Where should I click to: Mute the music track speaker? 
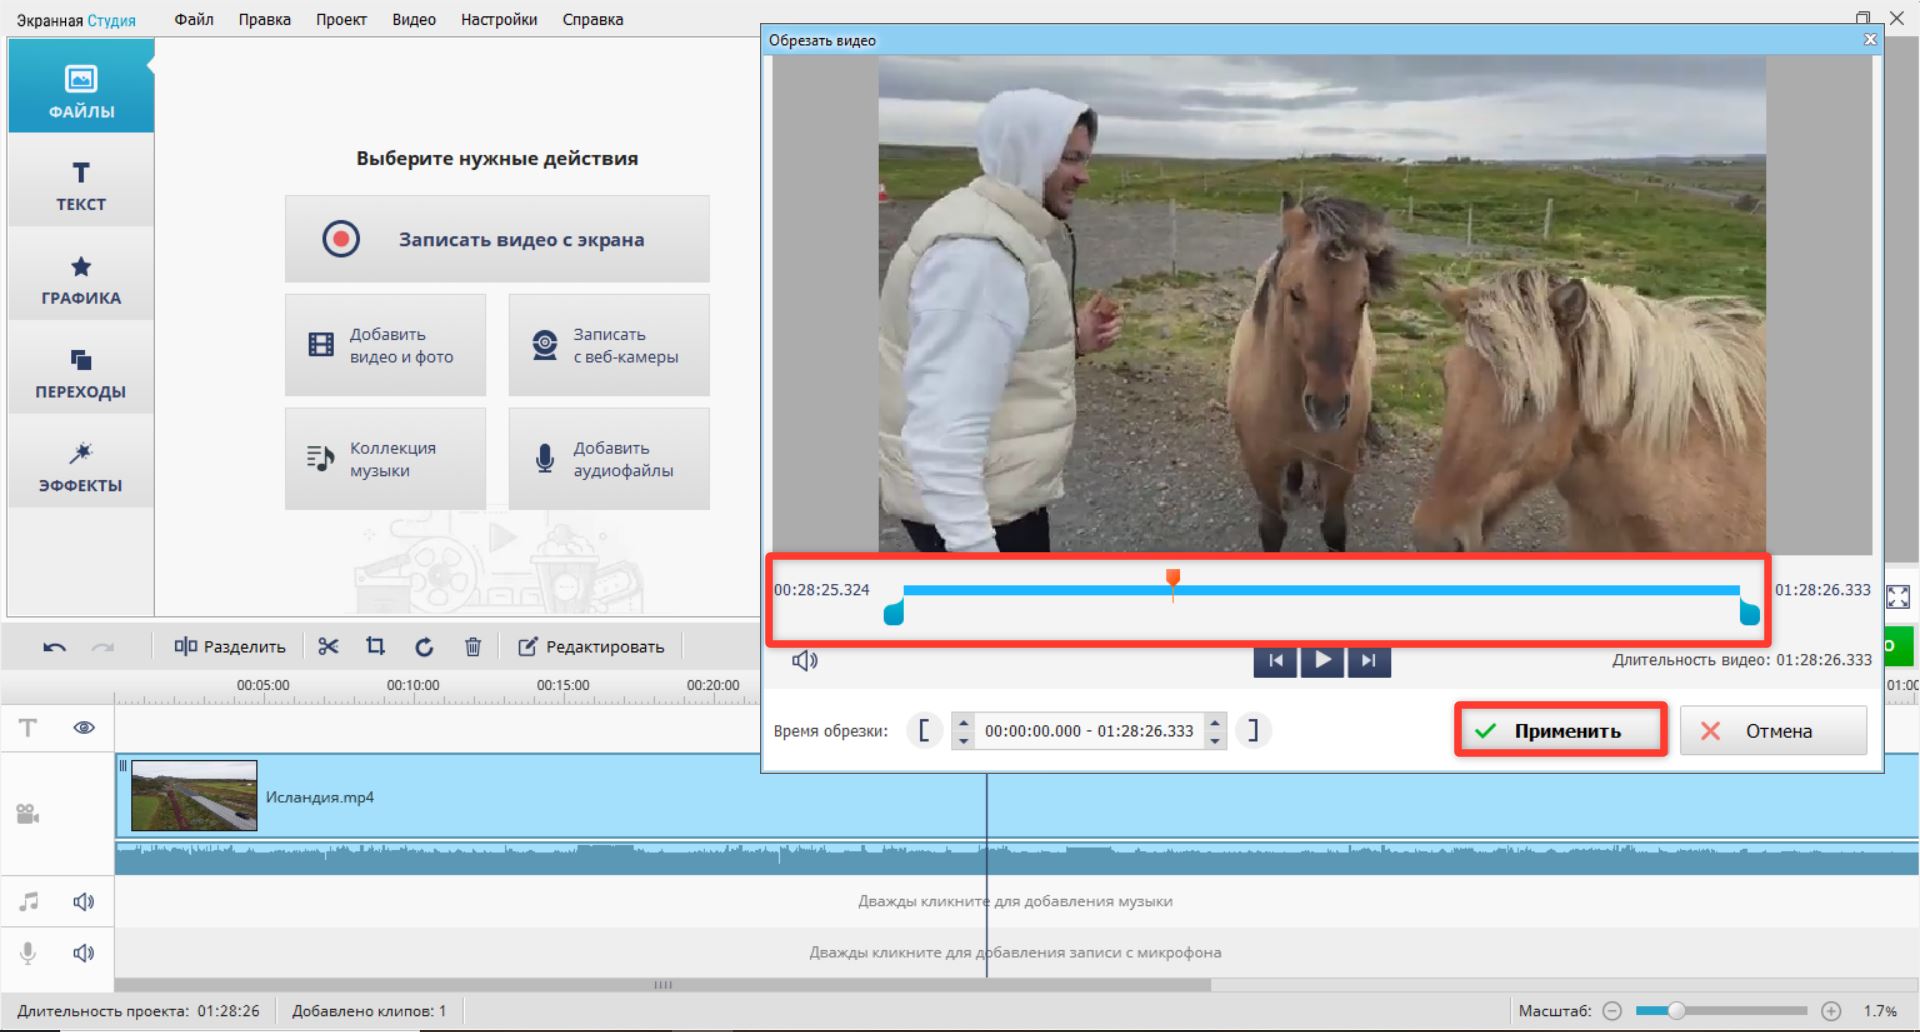(x=84, y=902)
